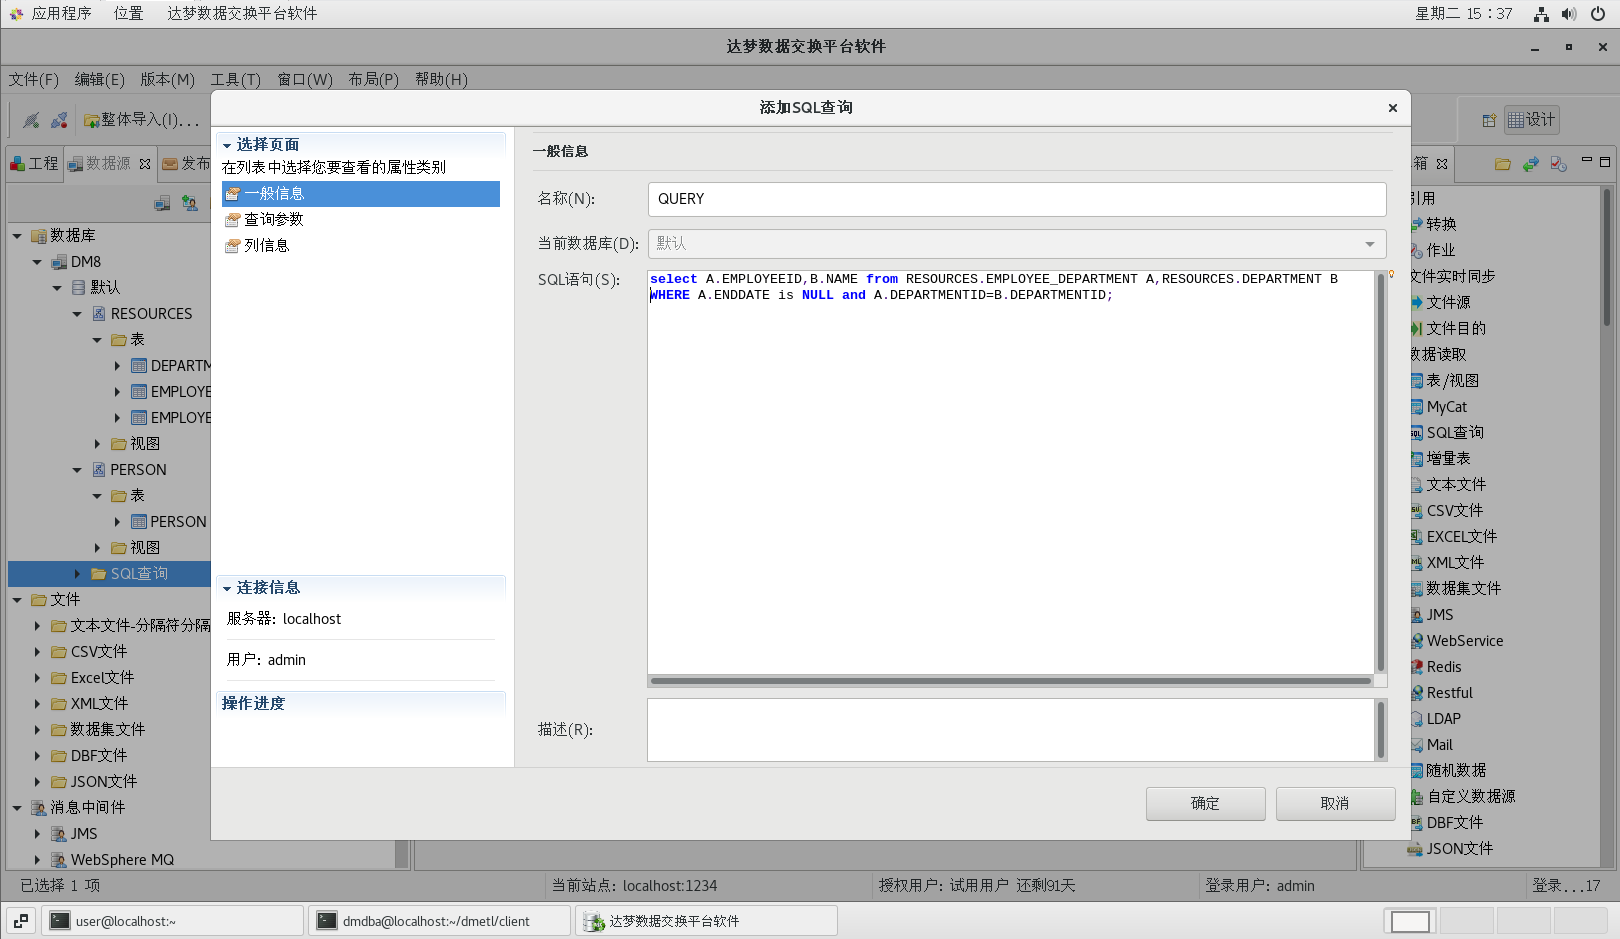Click the Redis icon in the toolbox

pos(1417,667)
